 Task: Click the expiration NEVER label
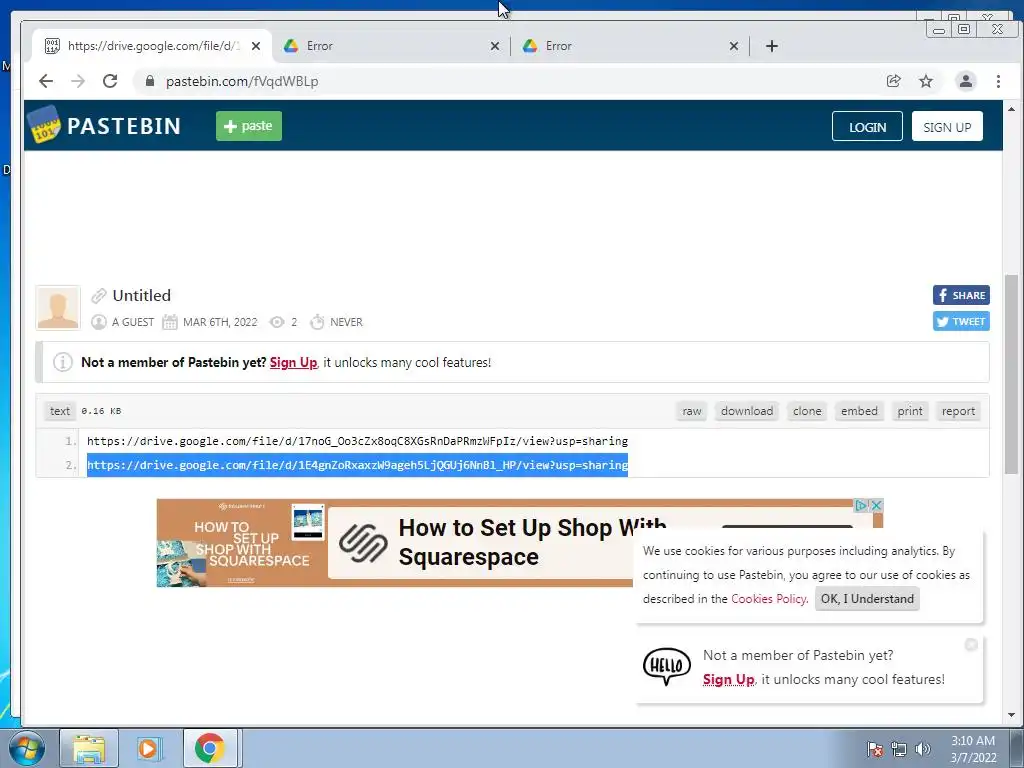click(x=346, y=322)
